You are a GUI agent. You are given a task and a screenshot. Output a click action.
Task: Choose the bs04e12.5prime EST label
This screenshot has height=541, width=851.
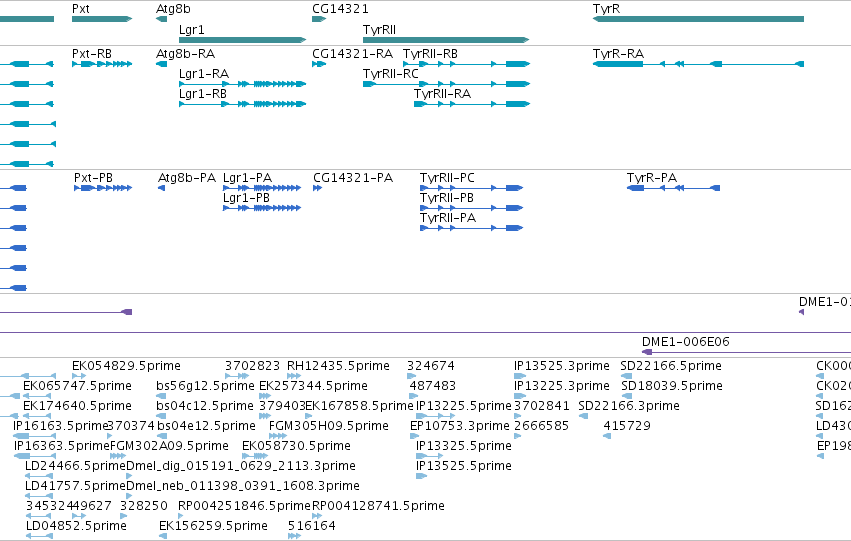(x=206, y=426)
